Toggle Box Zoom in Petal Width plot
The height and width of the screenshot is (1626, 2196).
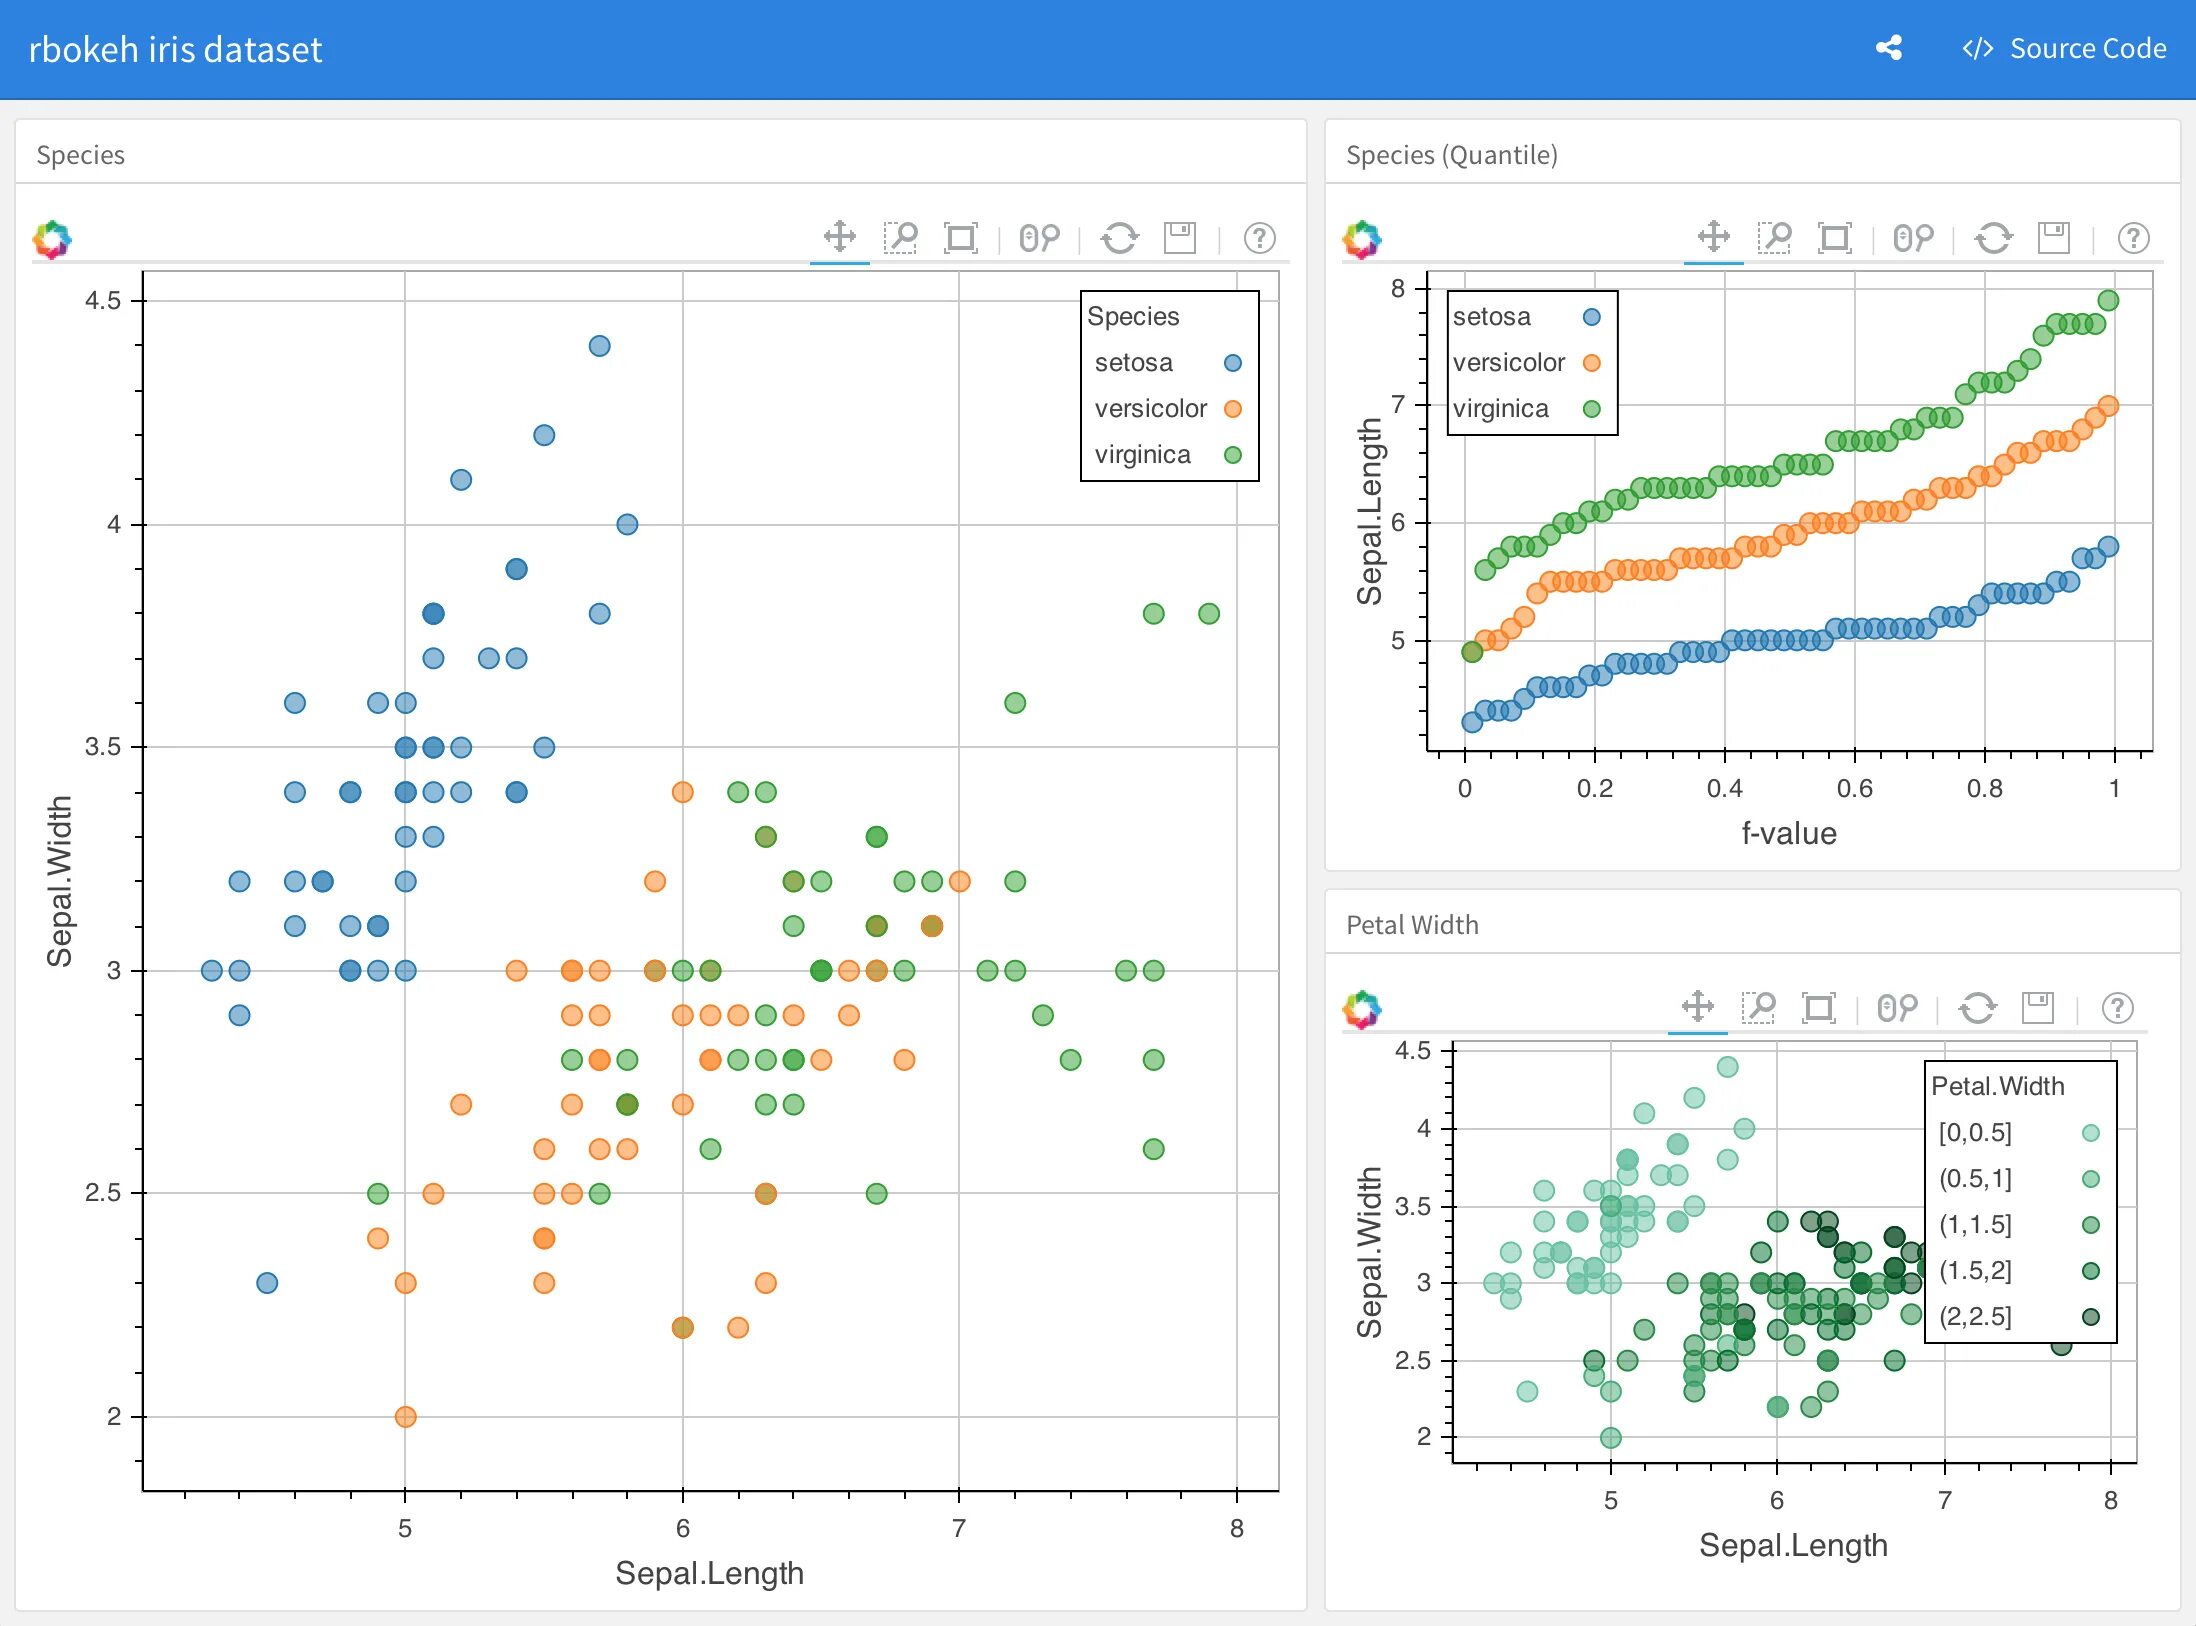(x=1758, y=1007)
